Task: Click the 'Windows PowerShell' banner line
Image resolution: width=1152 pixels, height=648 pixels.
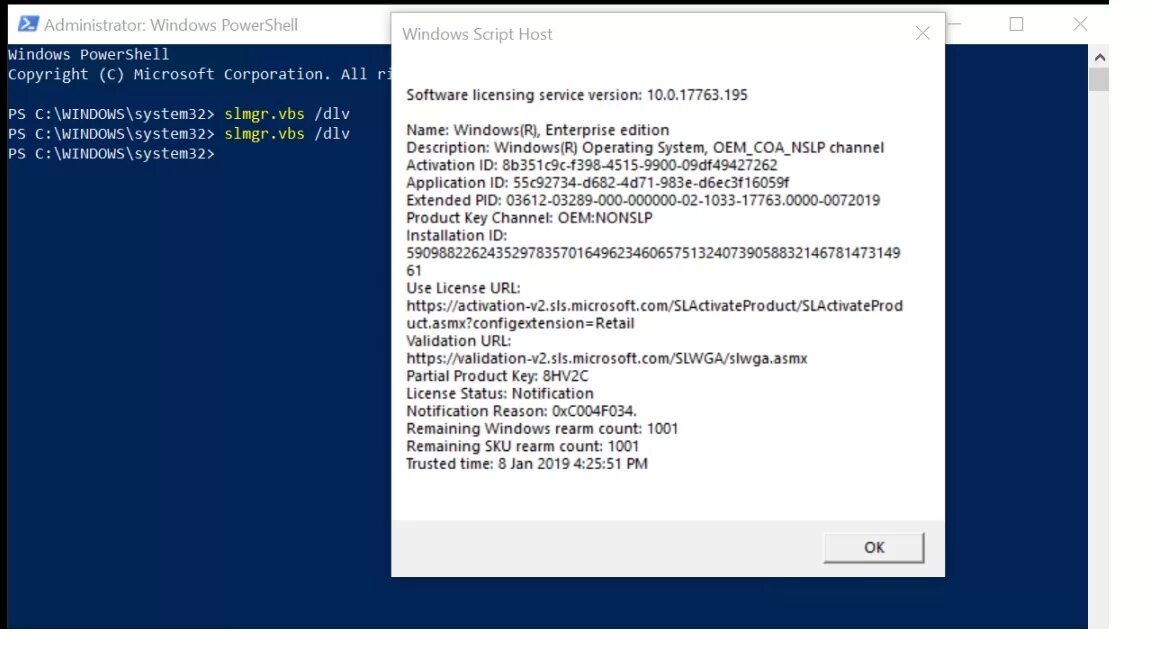Action: pyautogui.click(x=88, y=54)
